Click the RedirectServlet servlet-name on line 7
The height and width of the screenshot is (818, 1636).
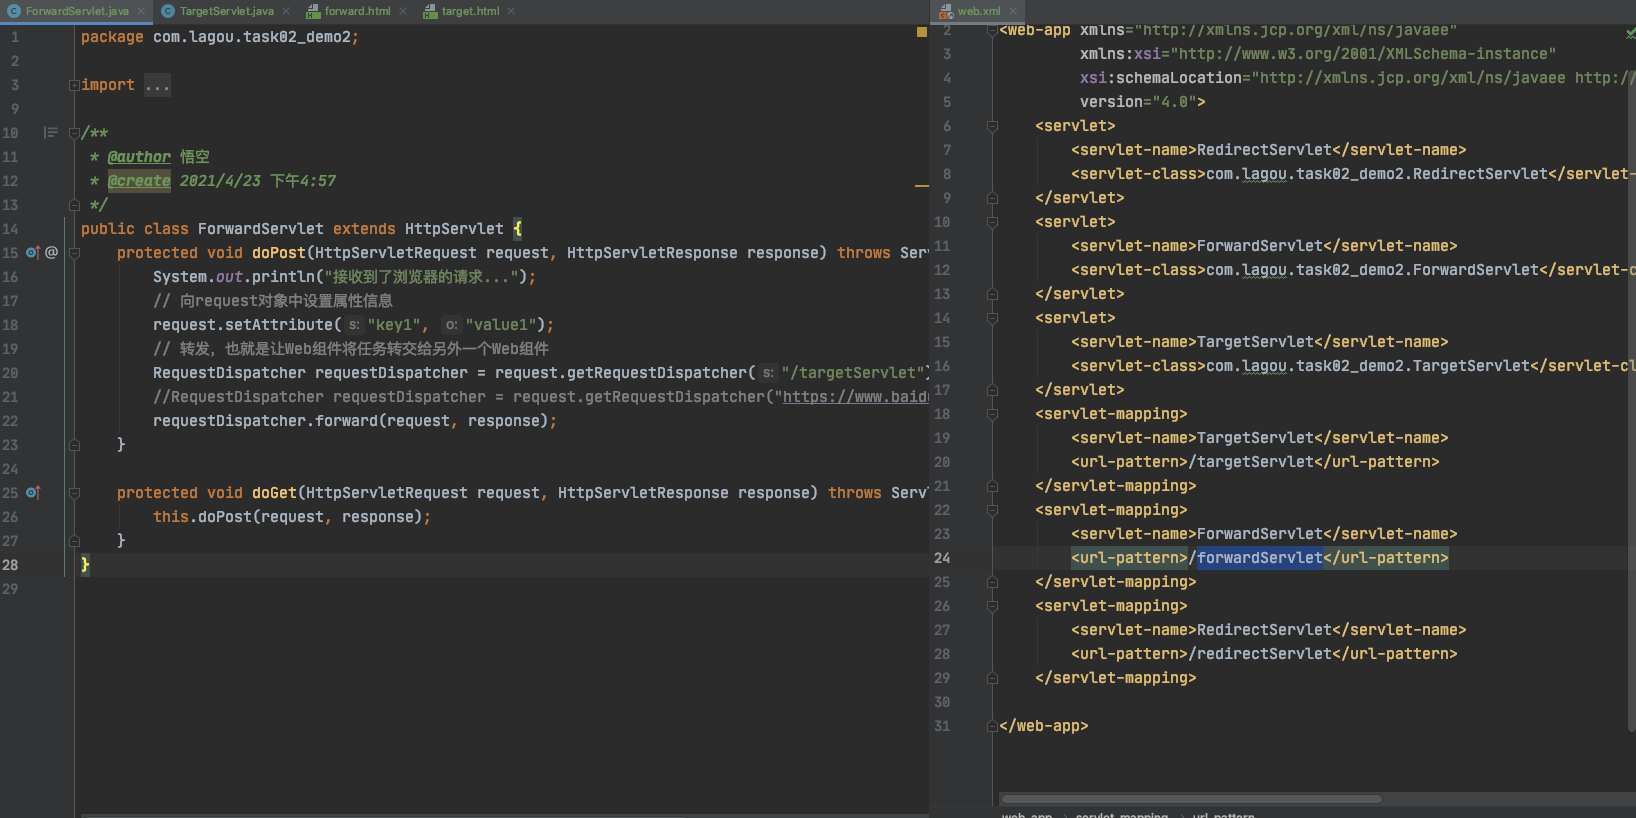(x=1265, y=150)
